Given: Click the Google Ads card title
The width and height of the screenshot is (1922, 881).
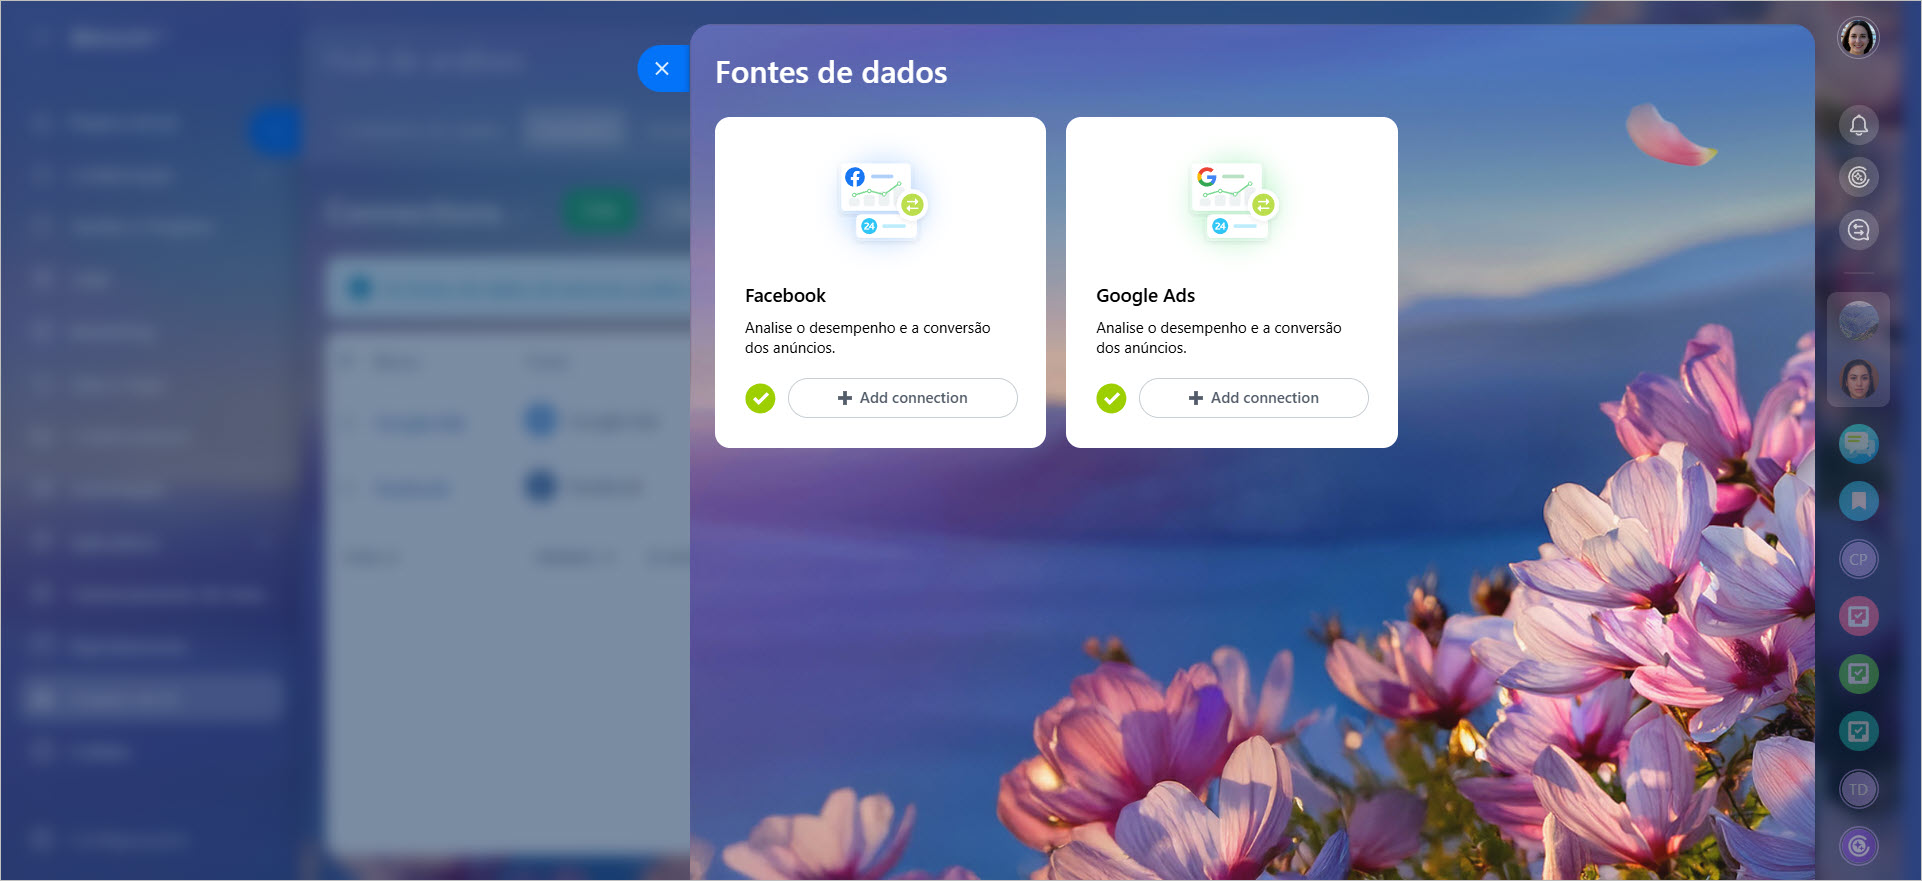Looking at the screenshot, I should point(1145,296).
